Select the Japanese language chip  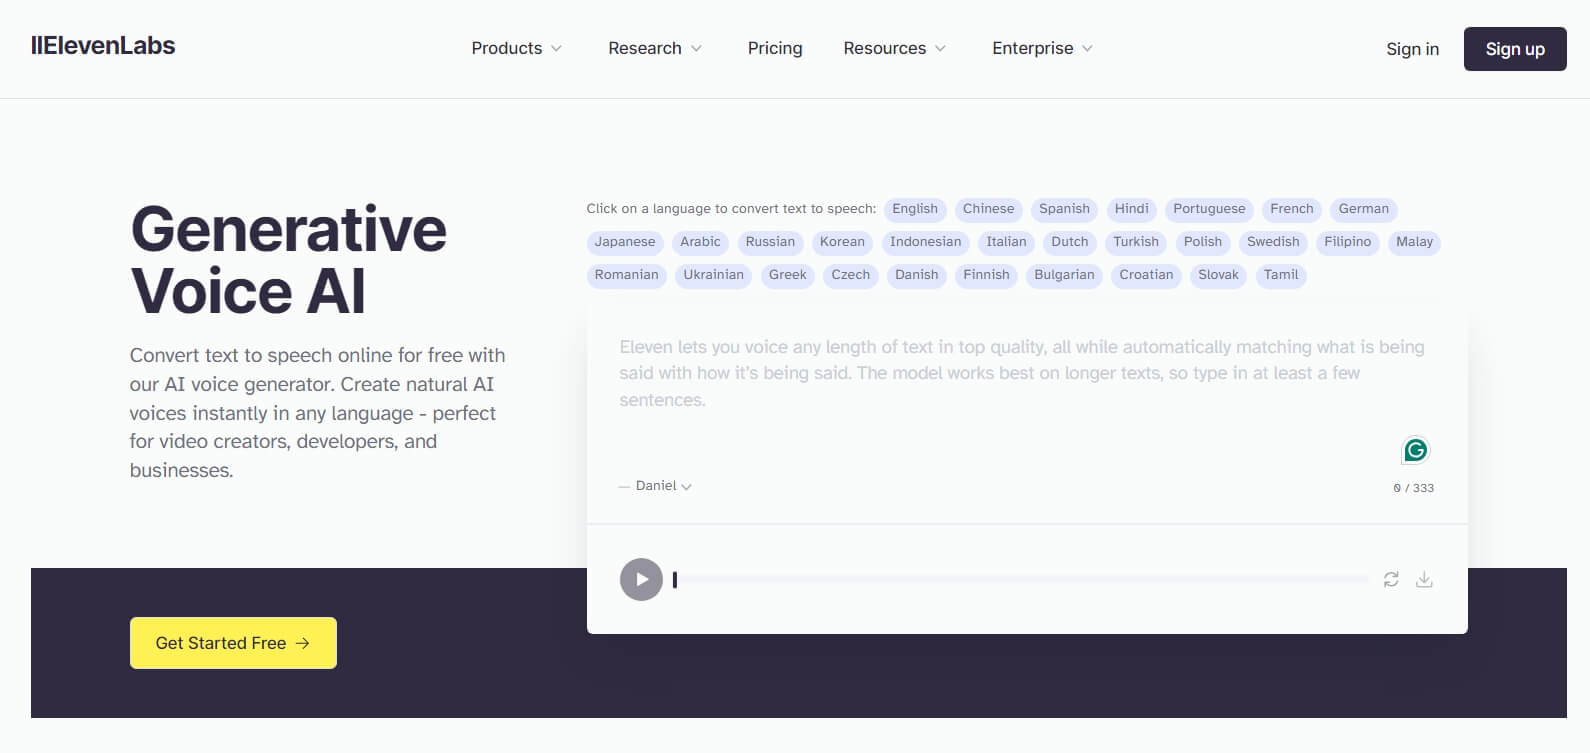click(x=625, y=242)
